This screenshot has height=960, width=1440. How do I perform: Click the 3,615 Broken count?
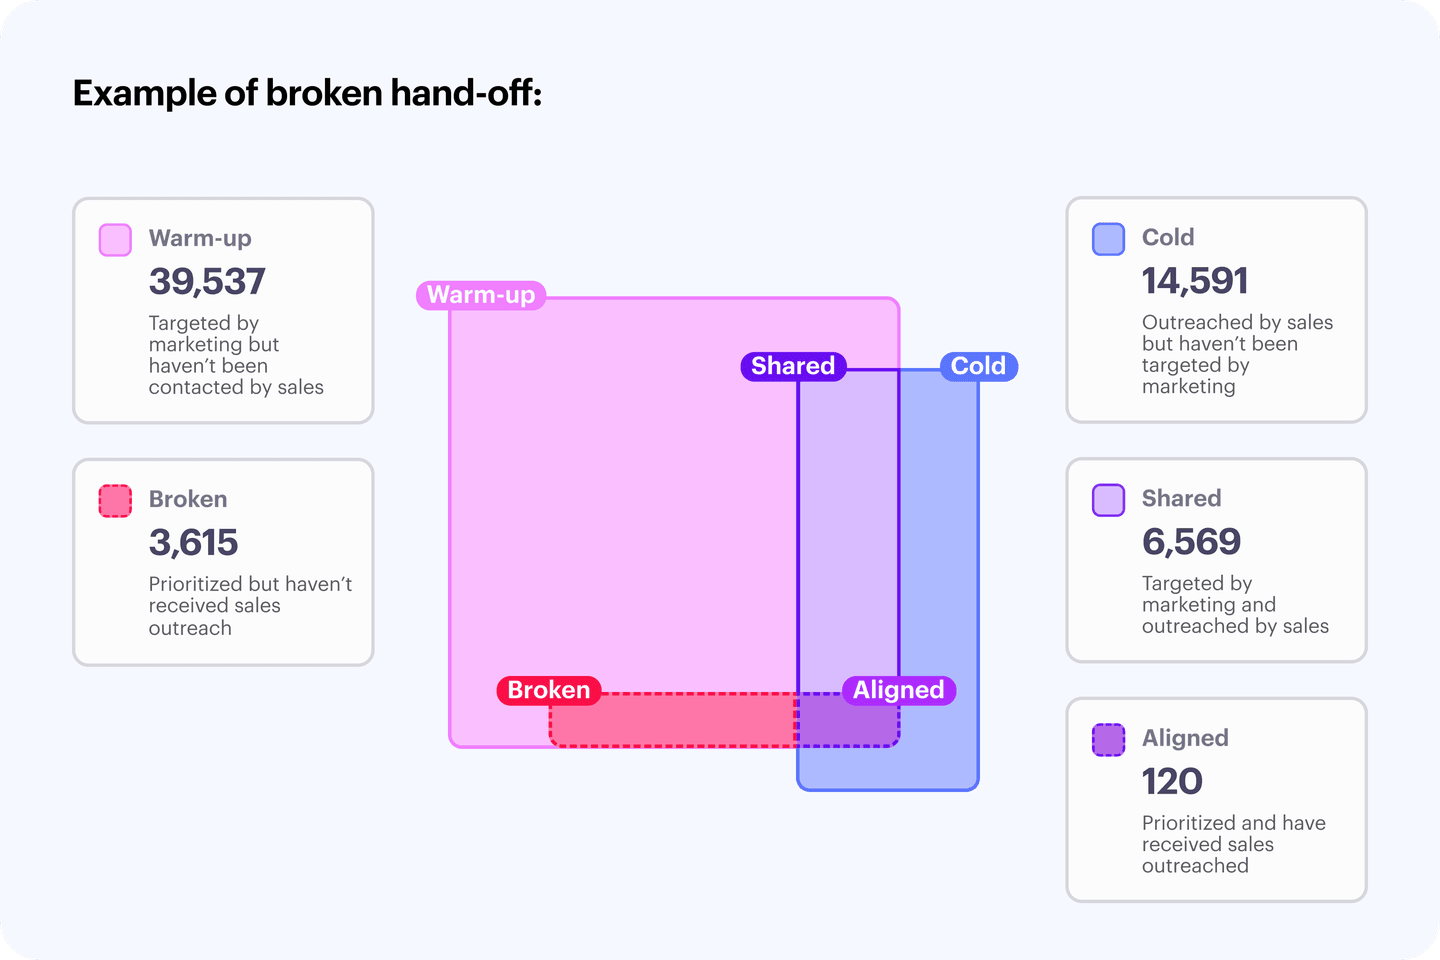pyautogui.click(x=193, y=543)
